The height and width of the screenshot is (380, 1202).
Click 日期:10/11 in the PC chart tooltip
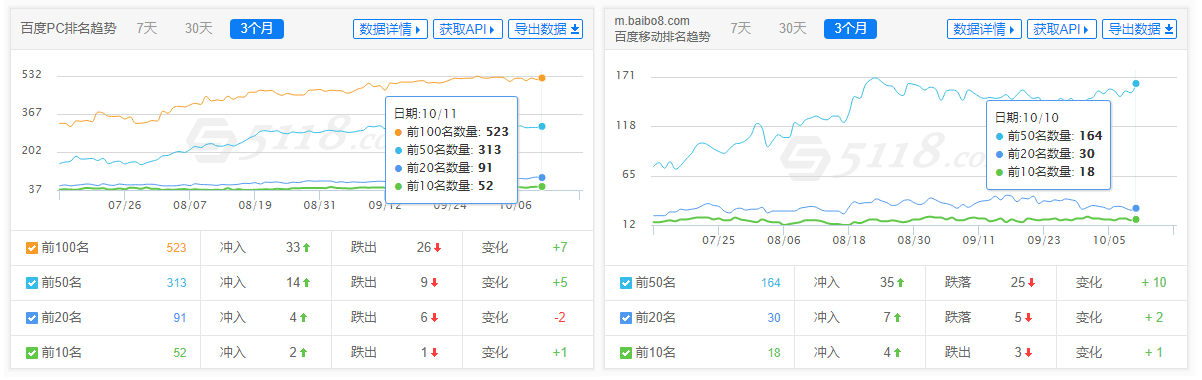425,113
